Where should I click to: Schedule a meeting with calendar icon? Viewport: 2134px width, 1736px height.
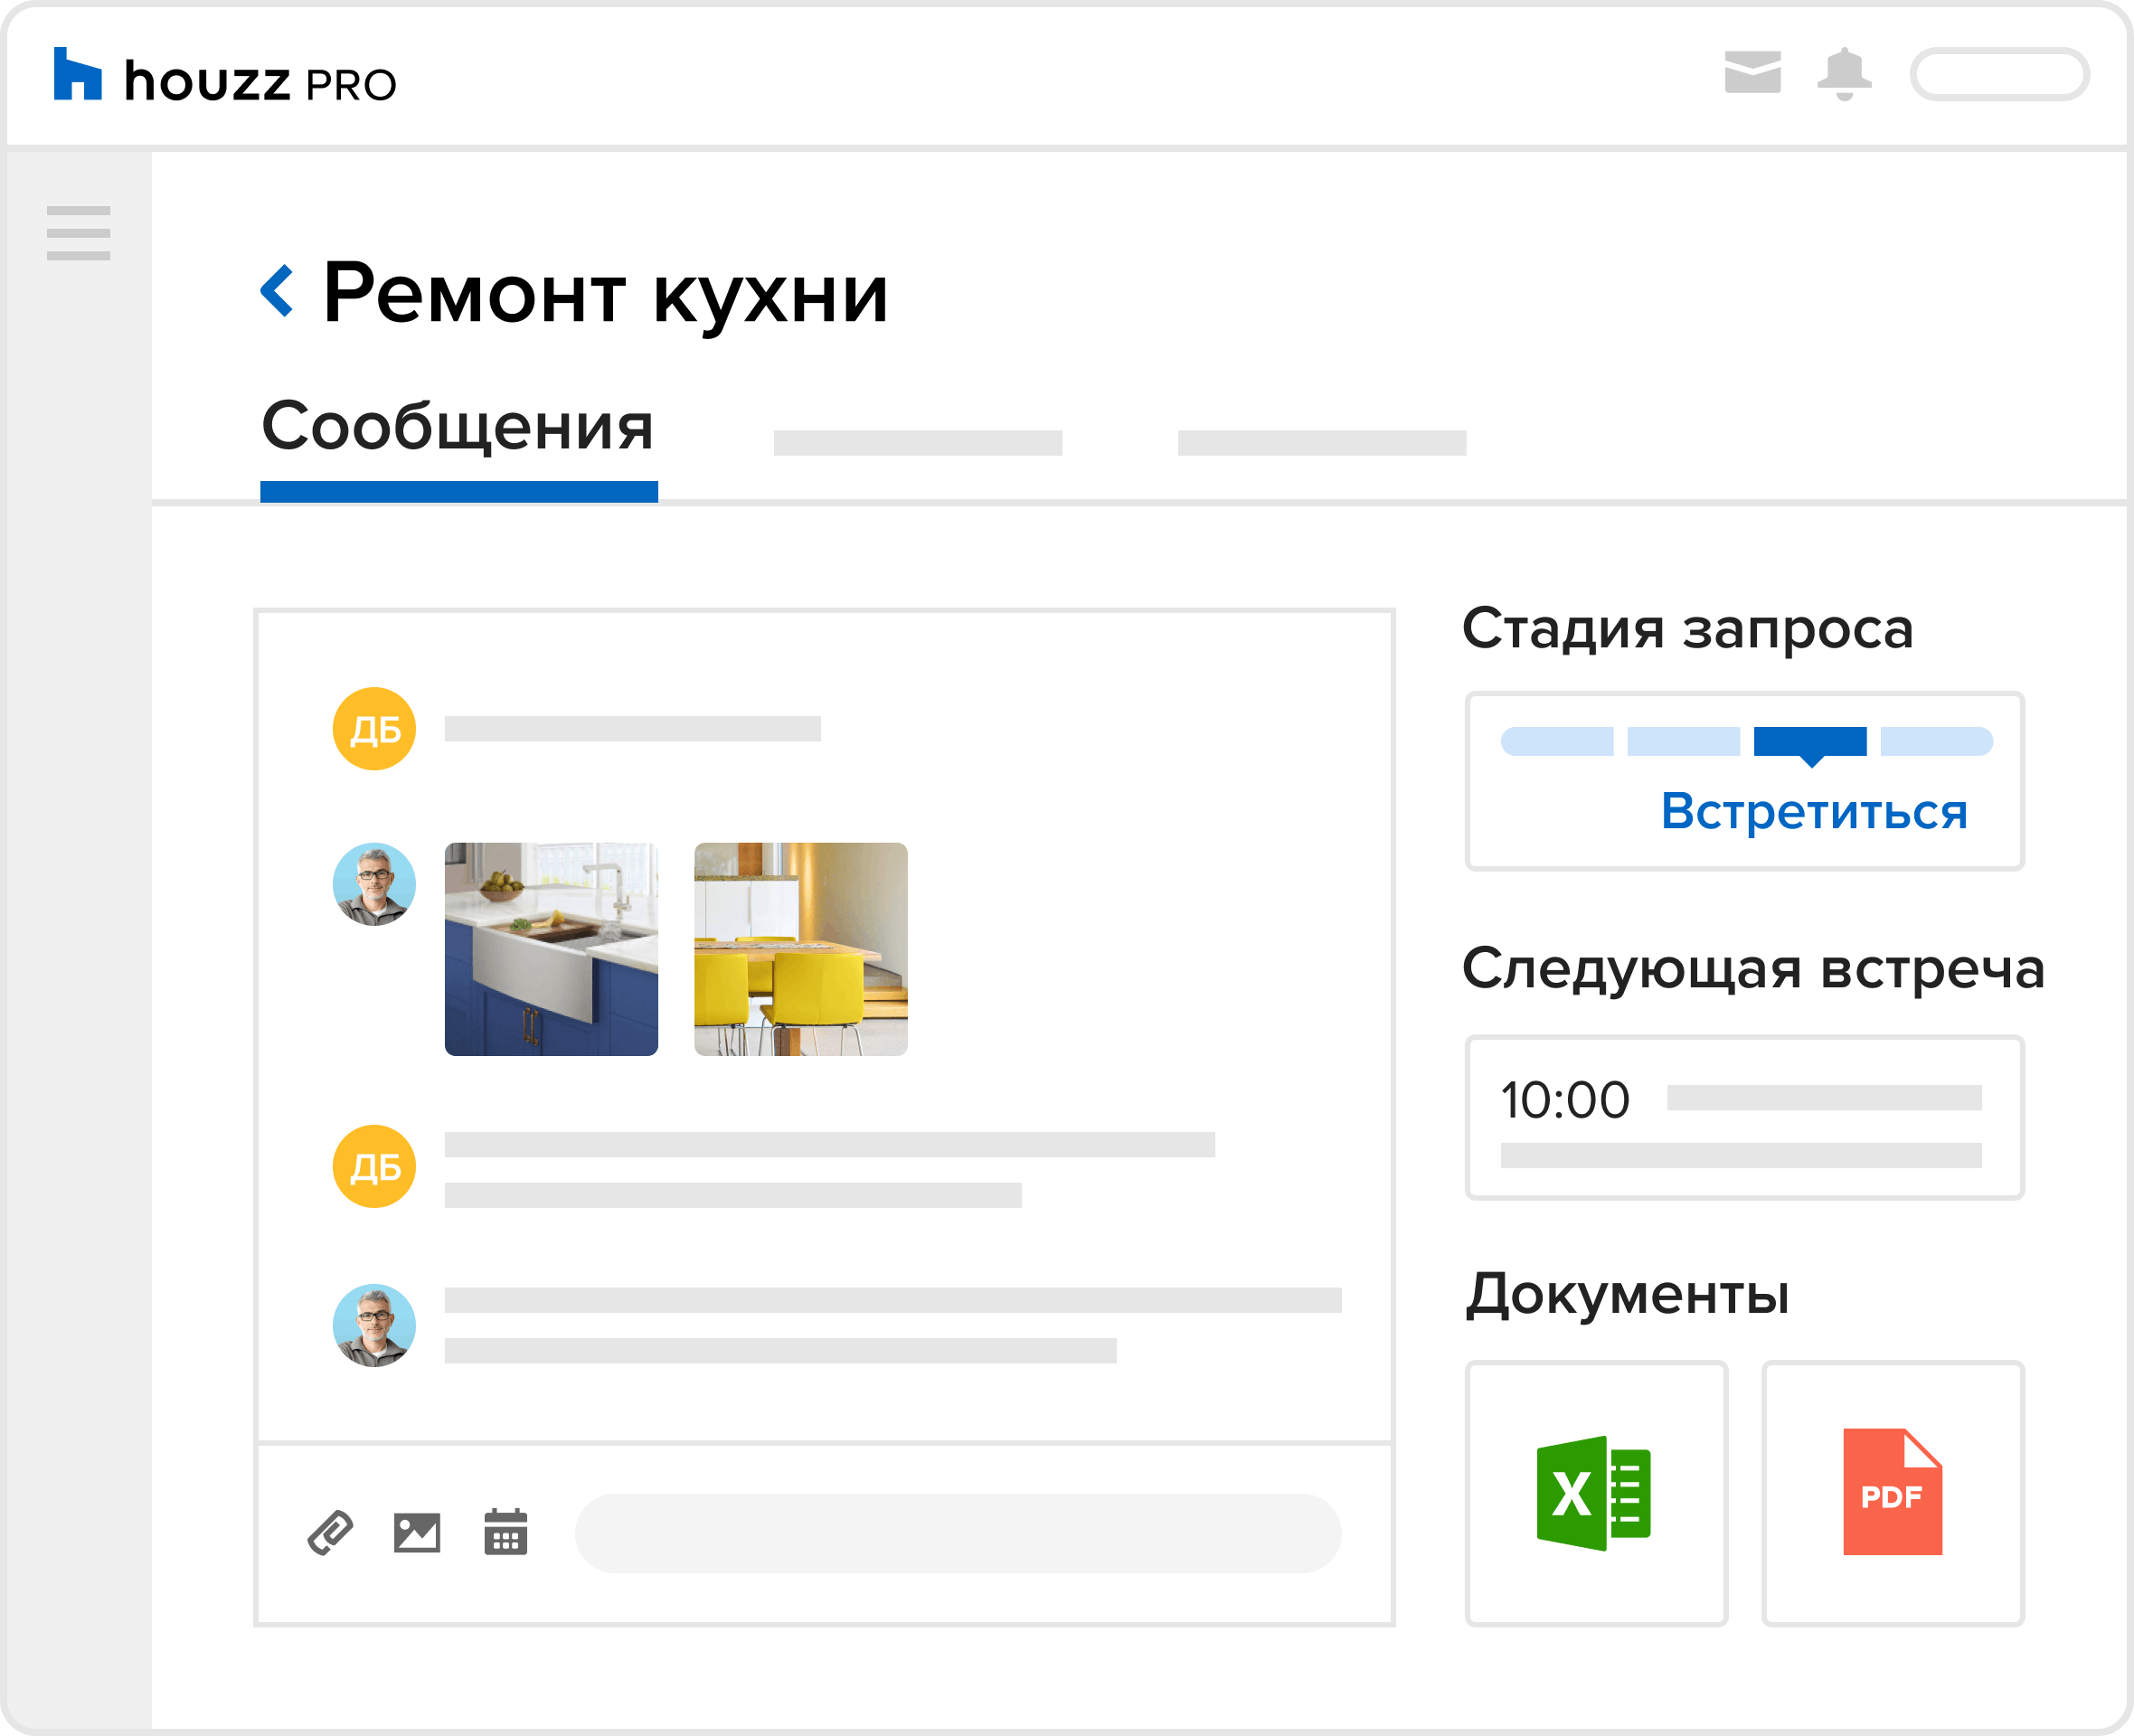pos(505,1531)
